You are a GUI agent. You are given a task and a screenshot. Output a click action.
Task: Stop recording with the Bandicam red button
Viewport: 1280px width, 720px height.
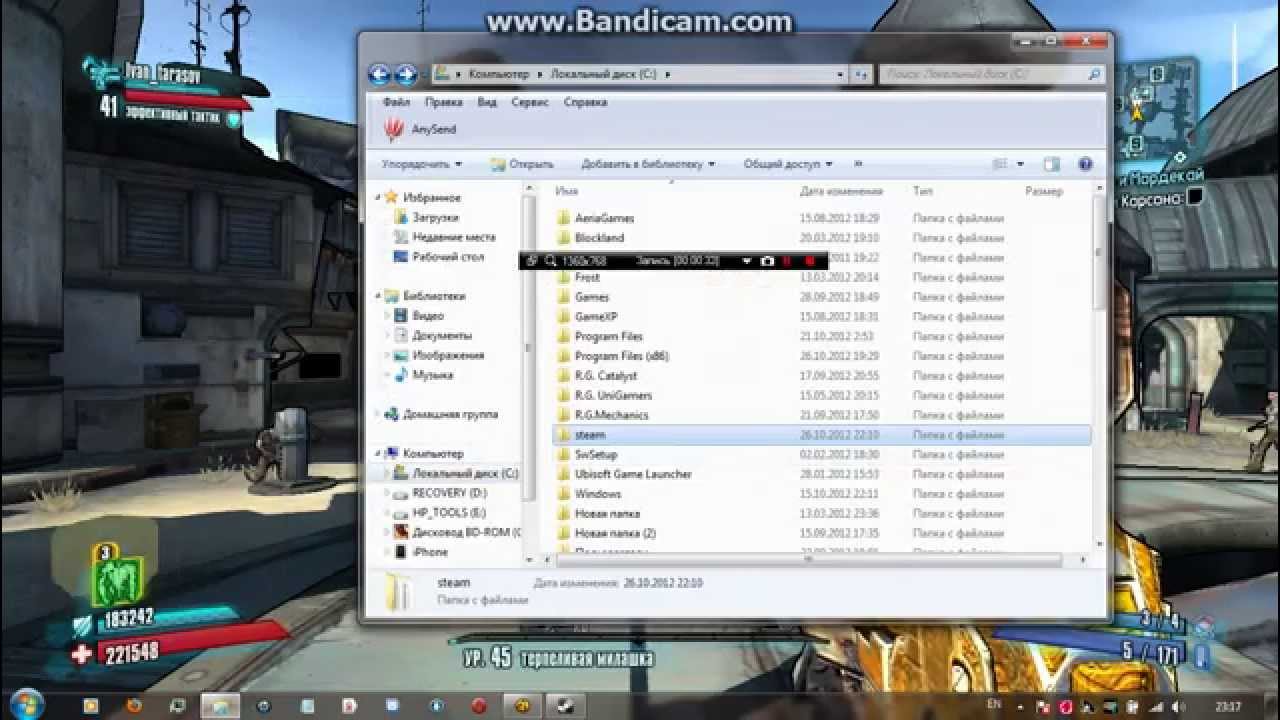pos(809,261)
